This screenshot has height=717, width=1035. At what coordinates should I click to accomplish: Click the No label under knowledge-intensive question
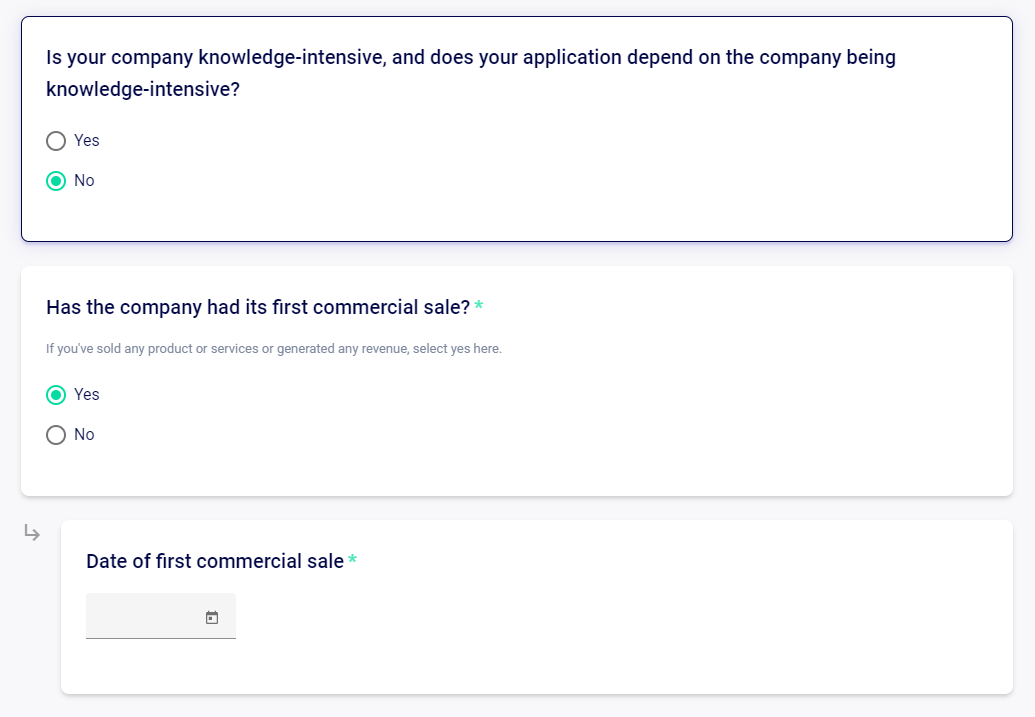point(84,181)
